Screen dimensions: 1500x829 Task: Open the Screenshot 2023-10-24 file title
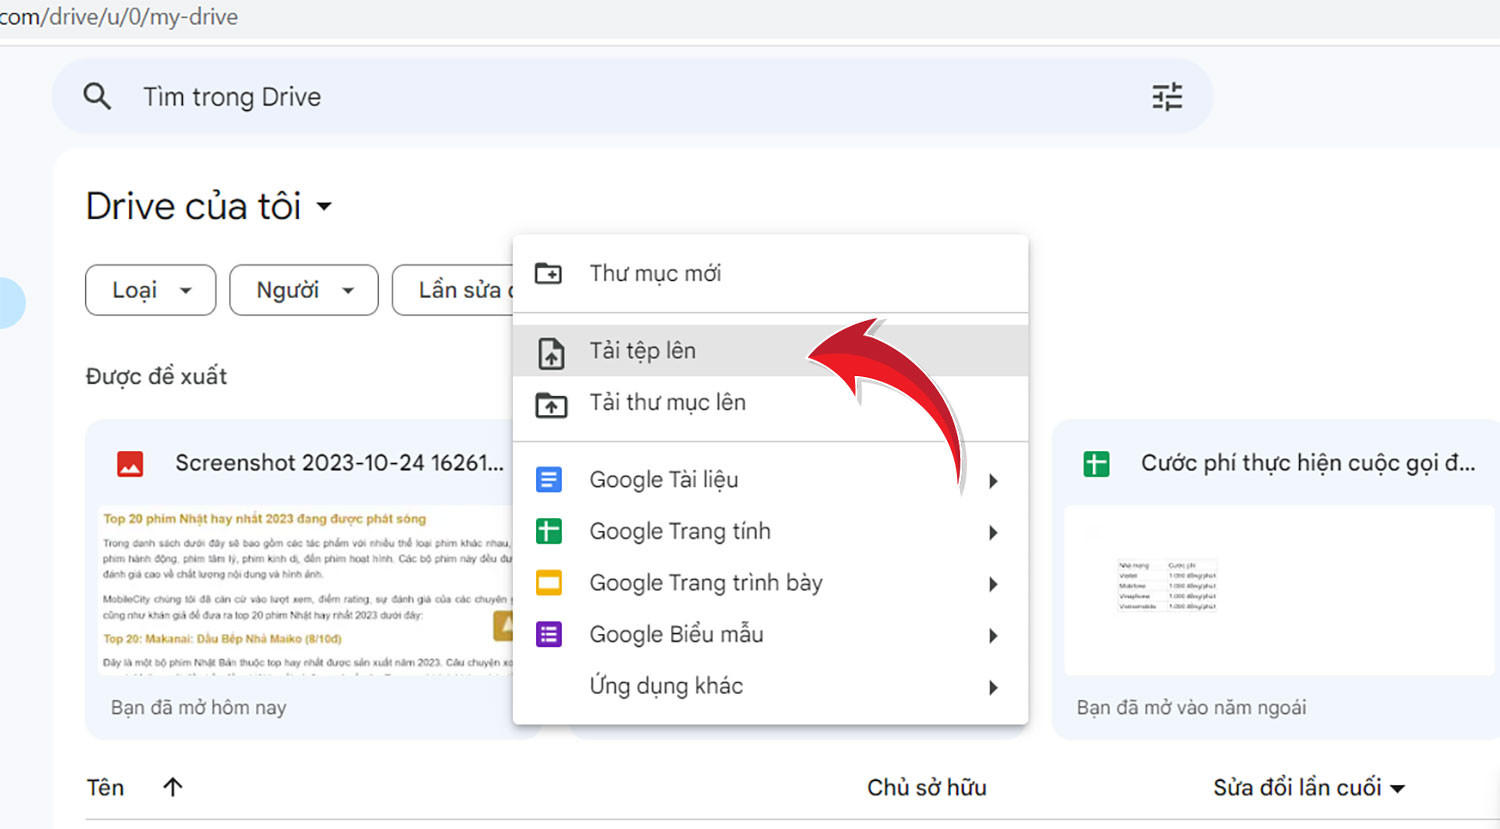(x=339, y=463)
